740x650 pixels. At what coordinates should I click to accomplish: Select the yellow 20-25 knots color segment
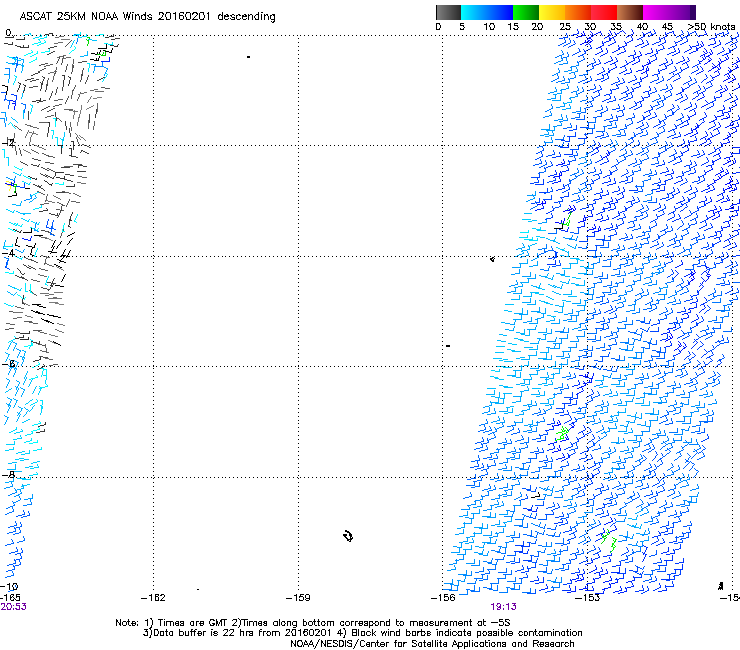point(552,12)
